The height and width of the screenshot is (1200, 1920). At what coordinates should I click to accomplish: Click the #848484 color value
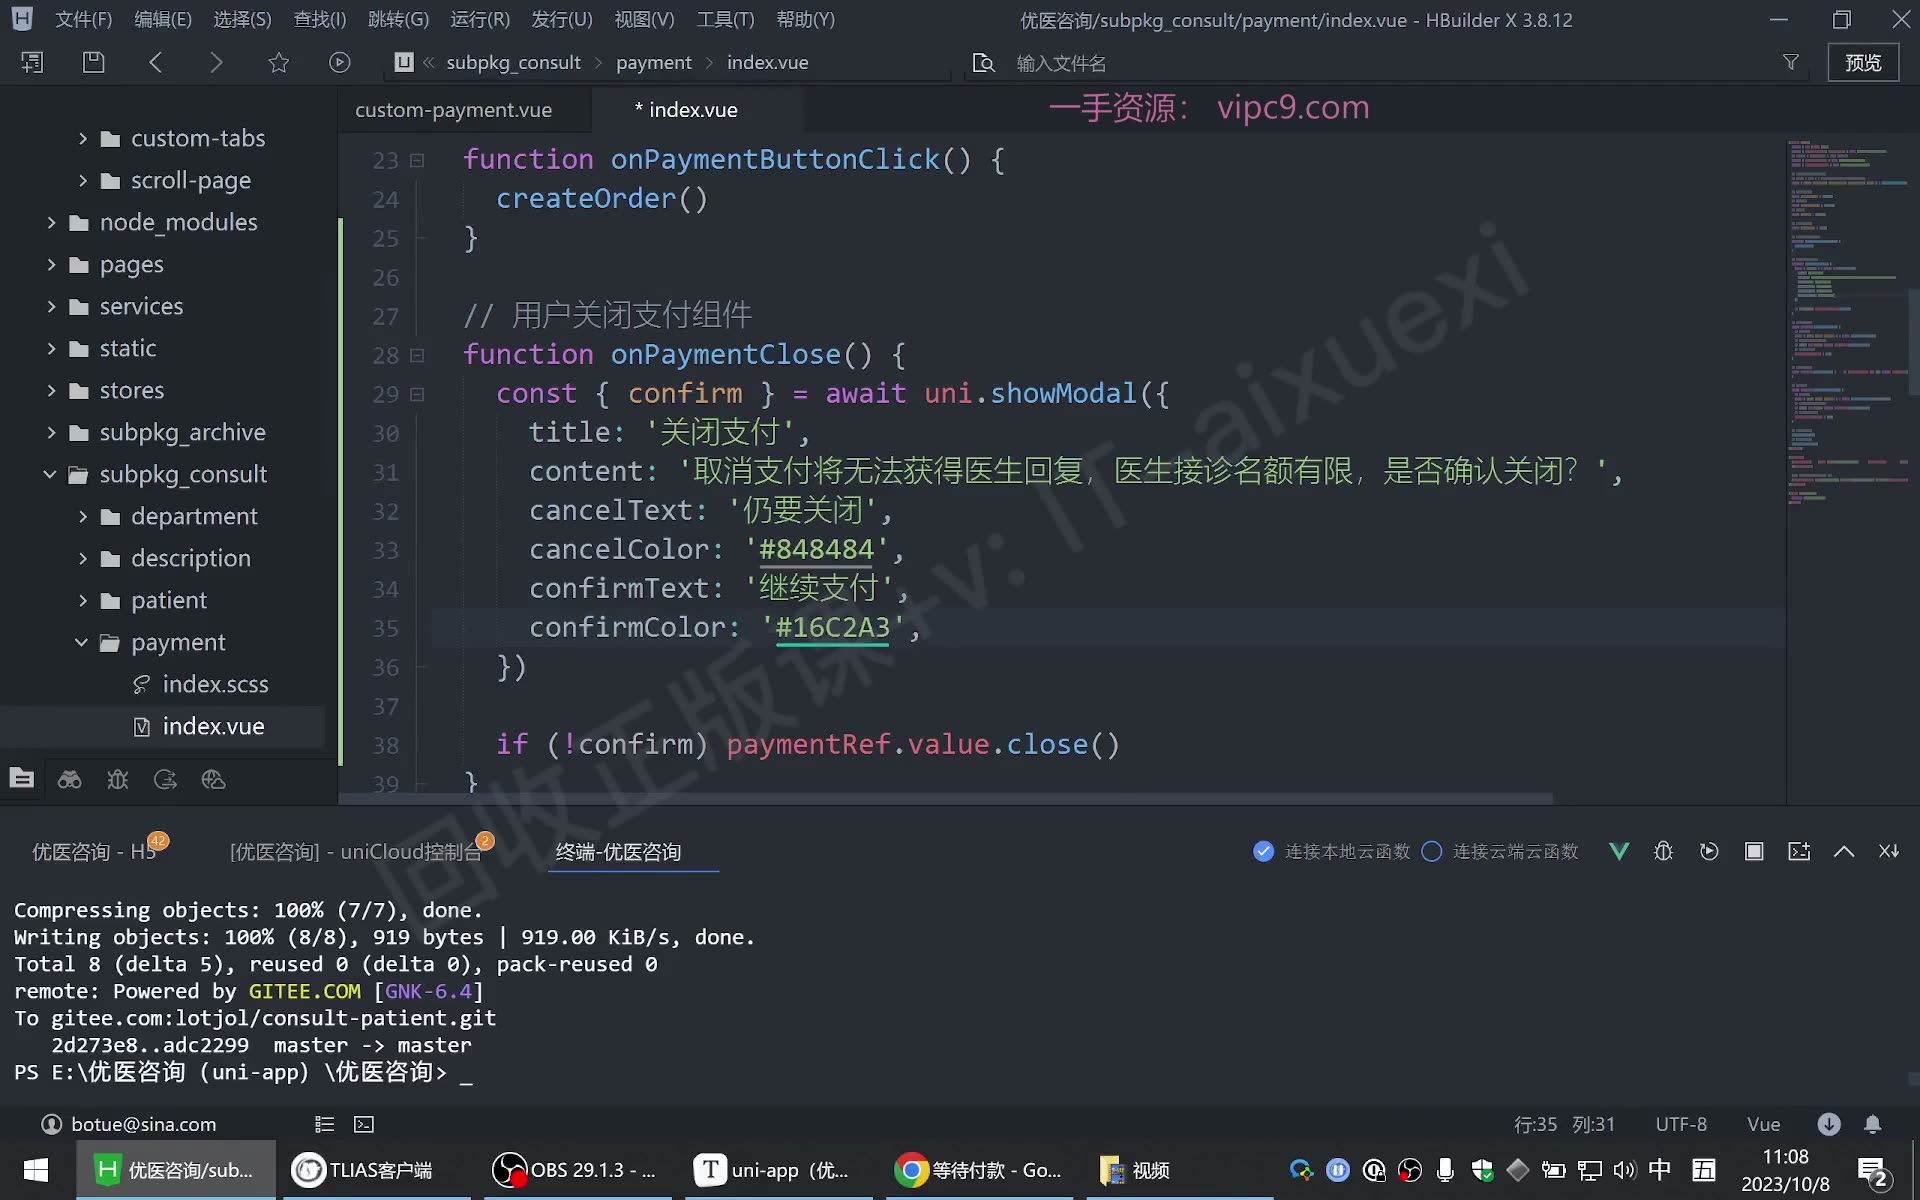pos(816,549)
